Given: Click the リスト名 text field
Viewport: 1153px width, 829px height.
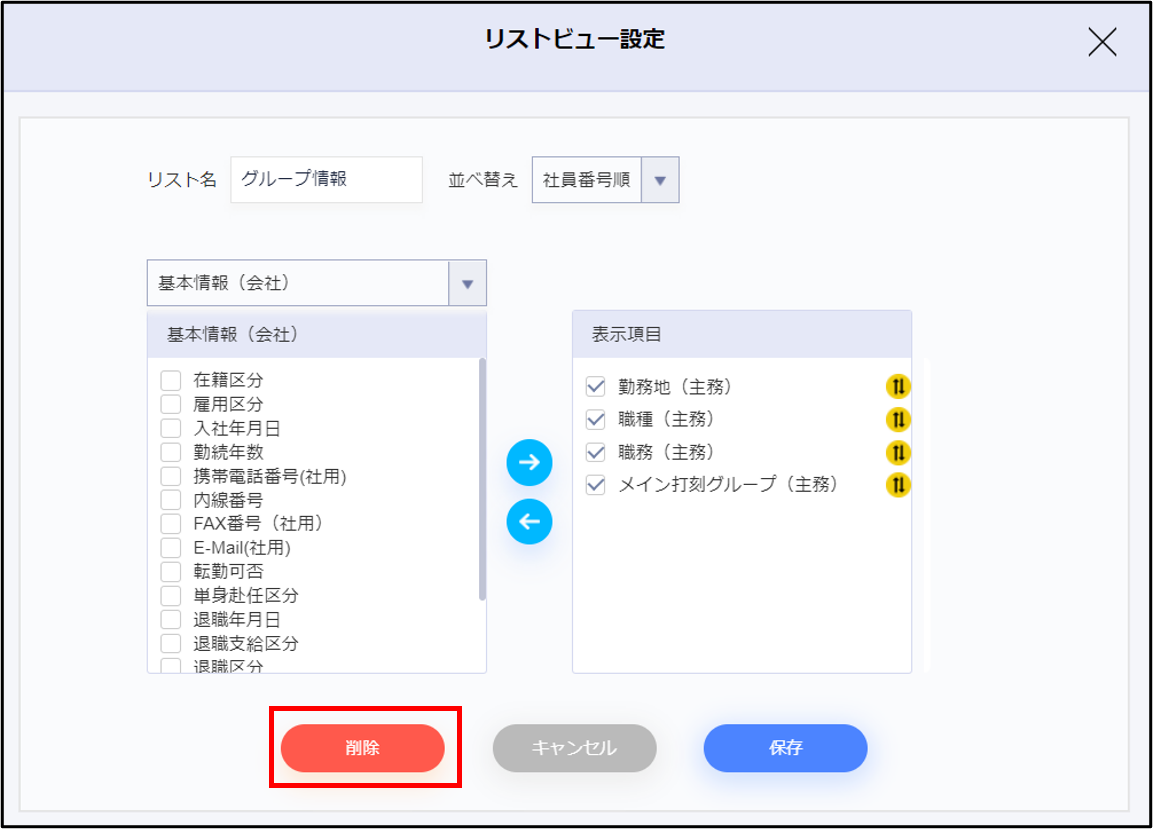Looking at the screenshot, I should pos(326,180).
